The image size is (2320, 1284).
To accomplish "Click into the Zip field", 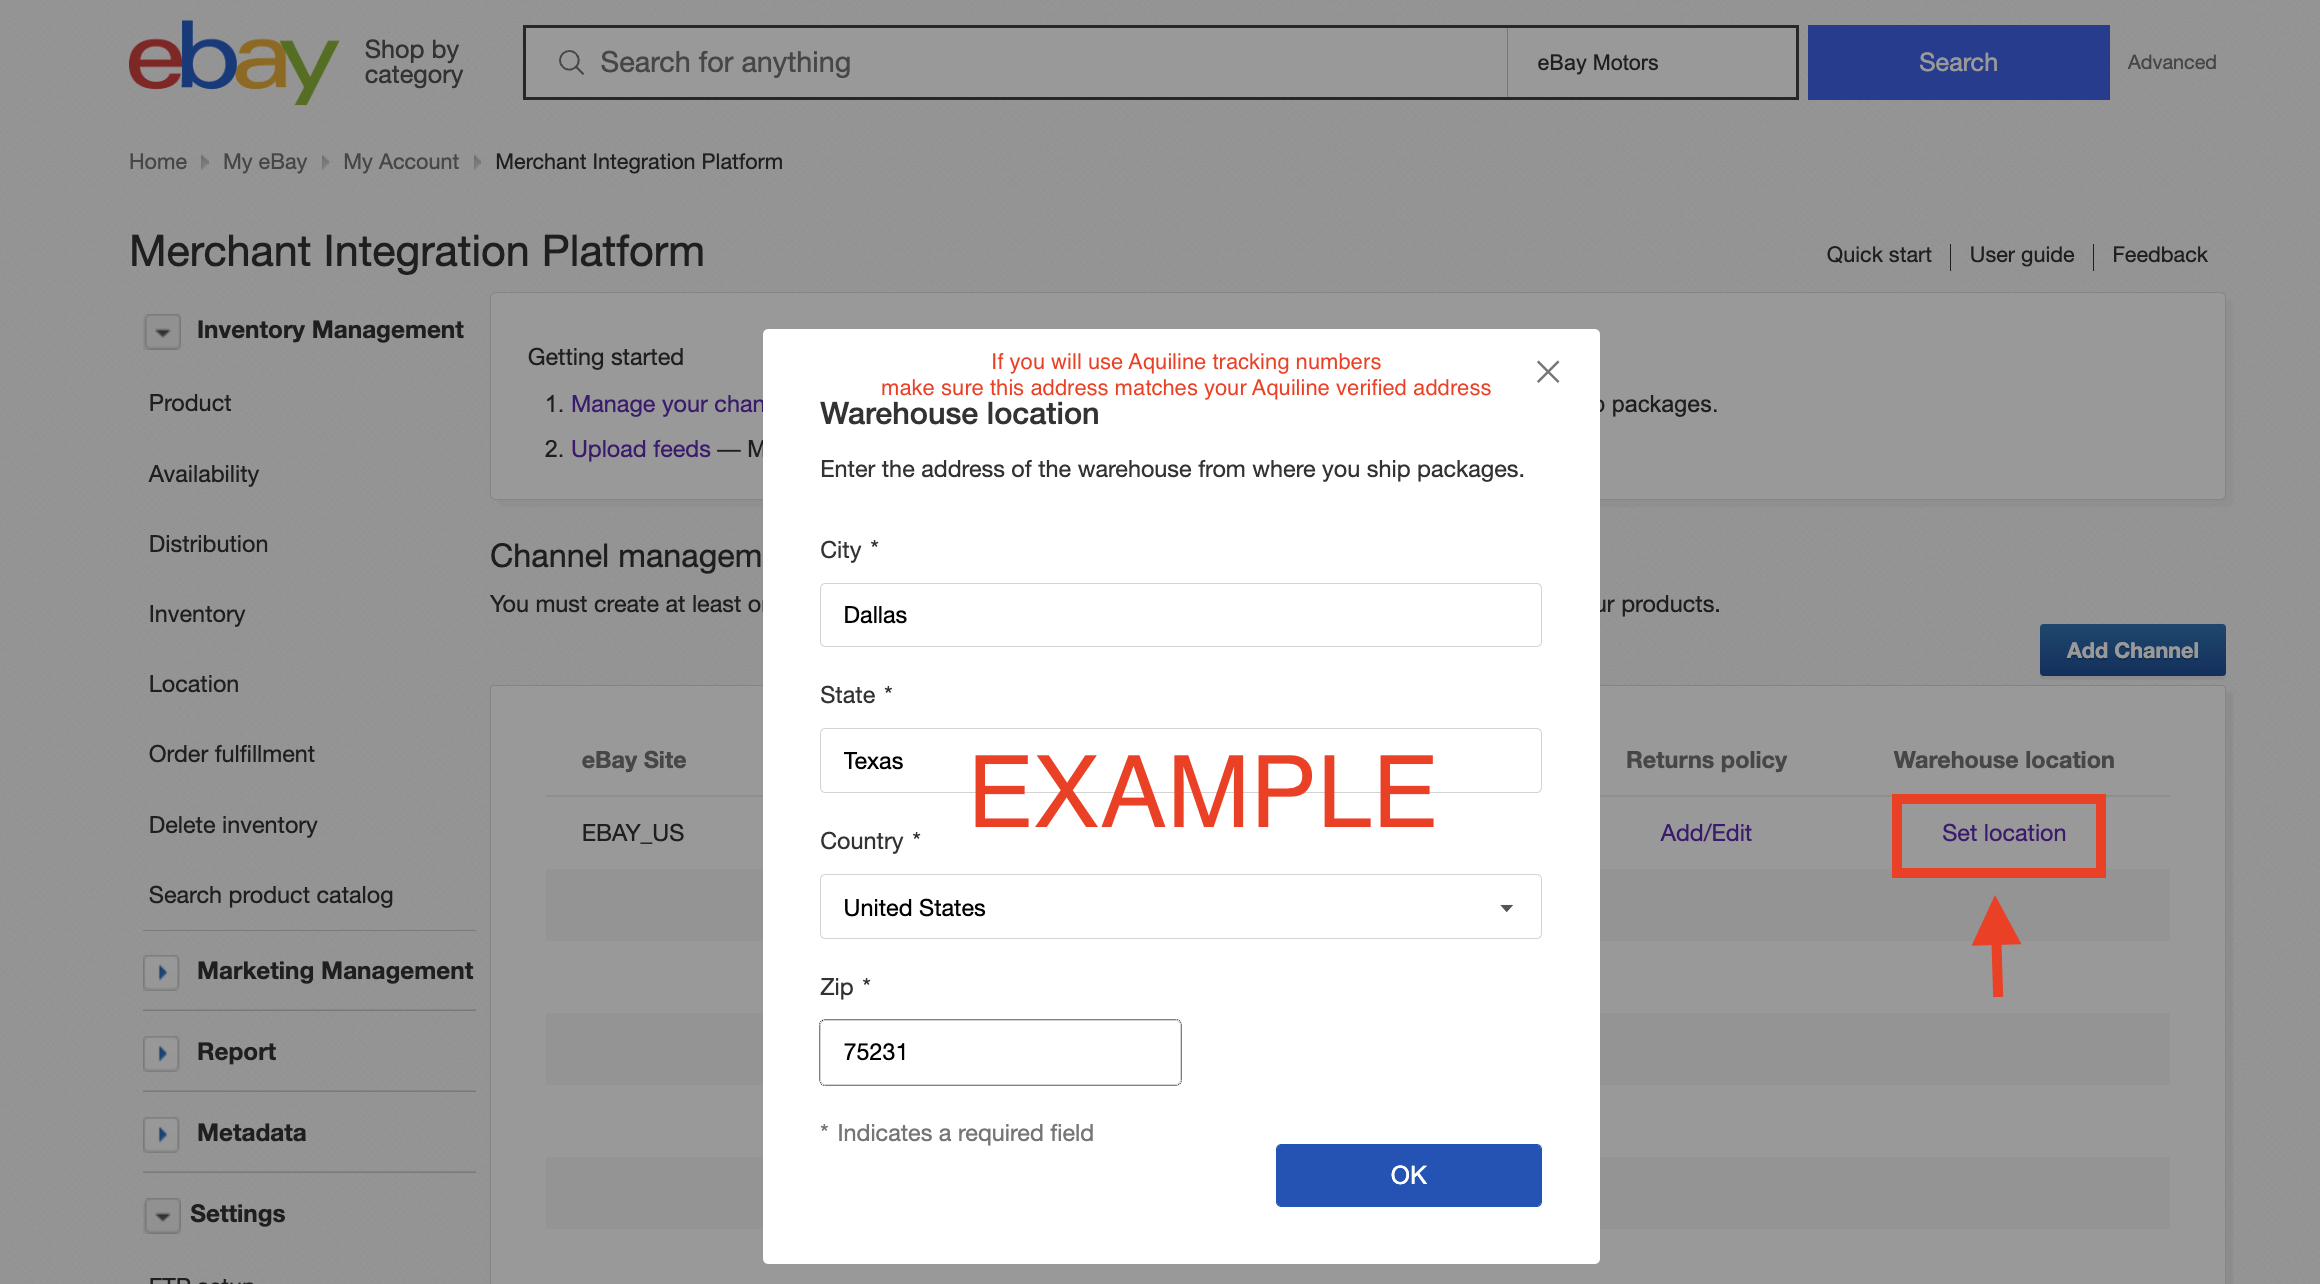I will 1000,1052.
